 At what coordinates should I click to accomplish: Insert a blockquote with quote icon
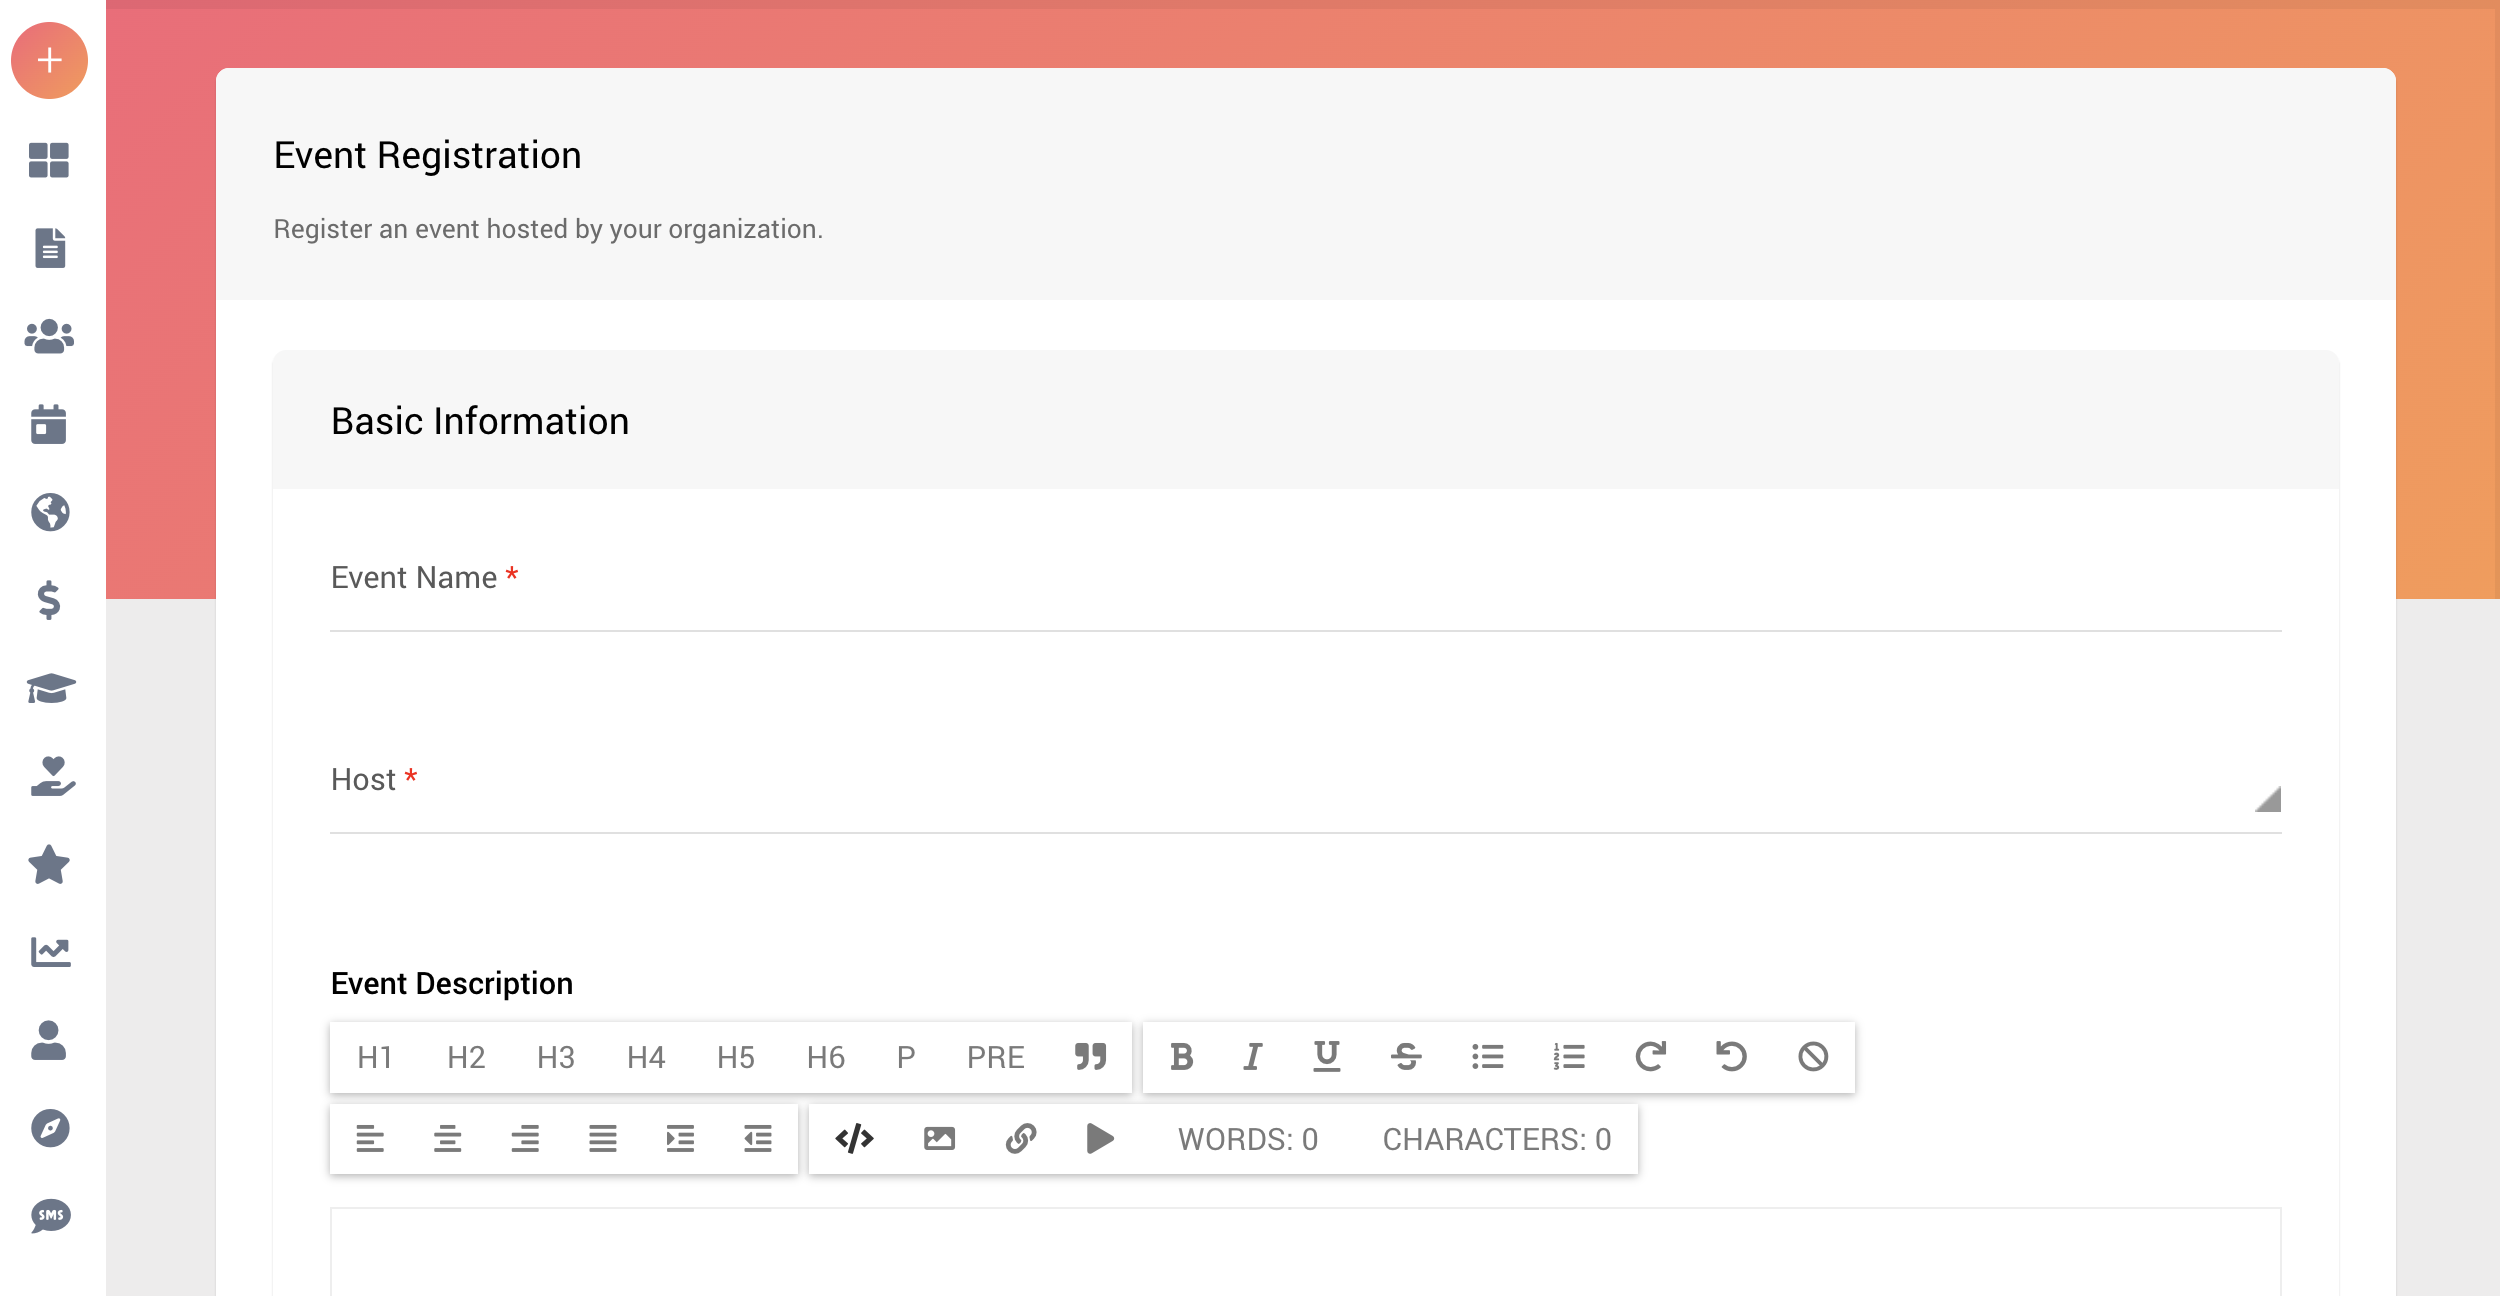click(x=1090, y=1057)
